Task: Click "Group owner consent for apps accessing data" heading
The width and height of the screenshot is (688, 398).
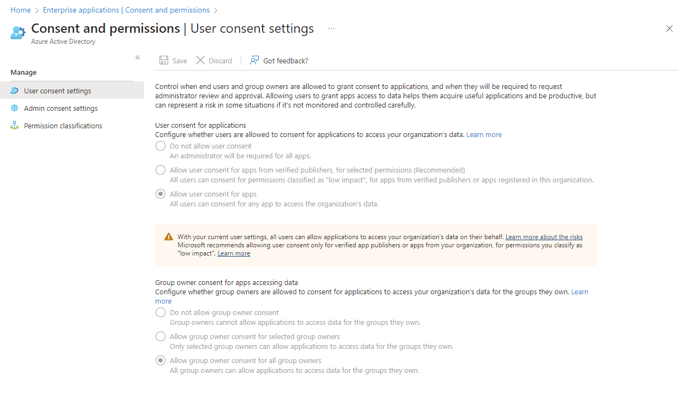Action: 226,283
